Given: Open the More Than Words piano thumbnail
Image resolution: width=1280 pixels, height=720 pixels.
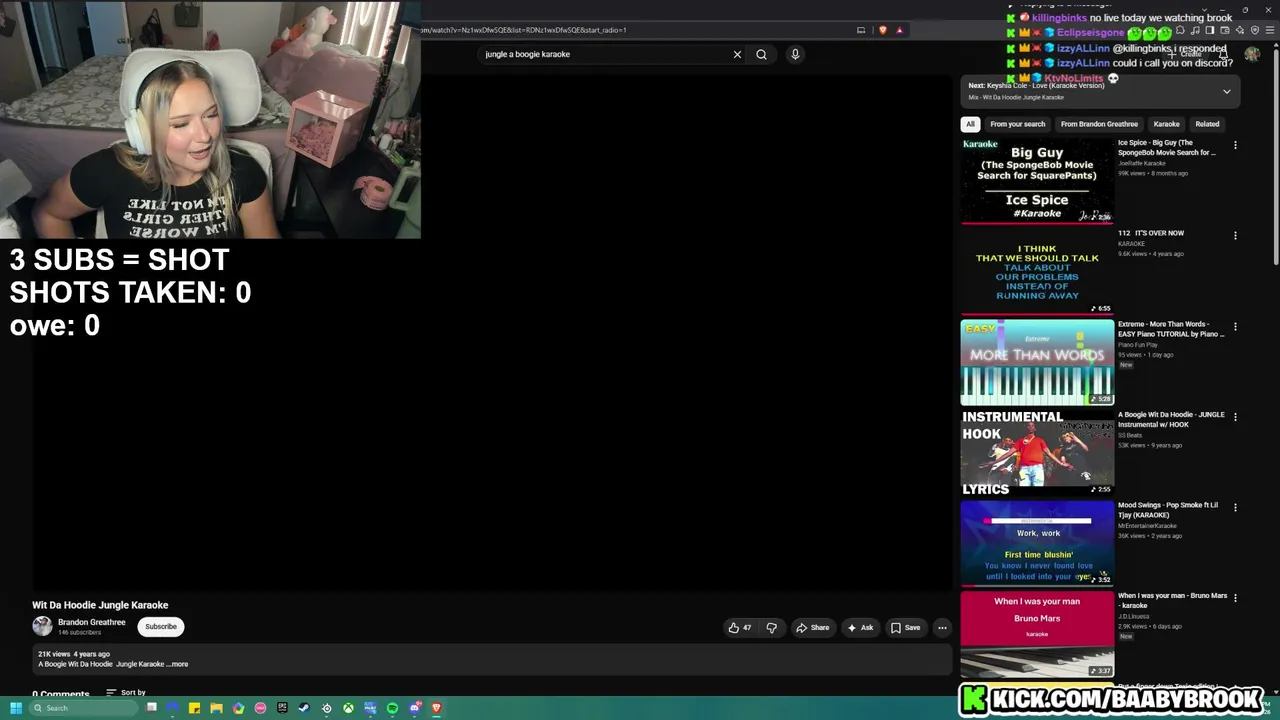Looking at the screenshot, I should point(1037,362).
